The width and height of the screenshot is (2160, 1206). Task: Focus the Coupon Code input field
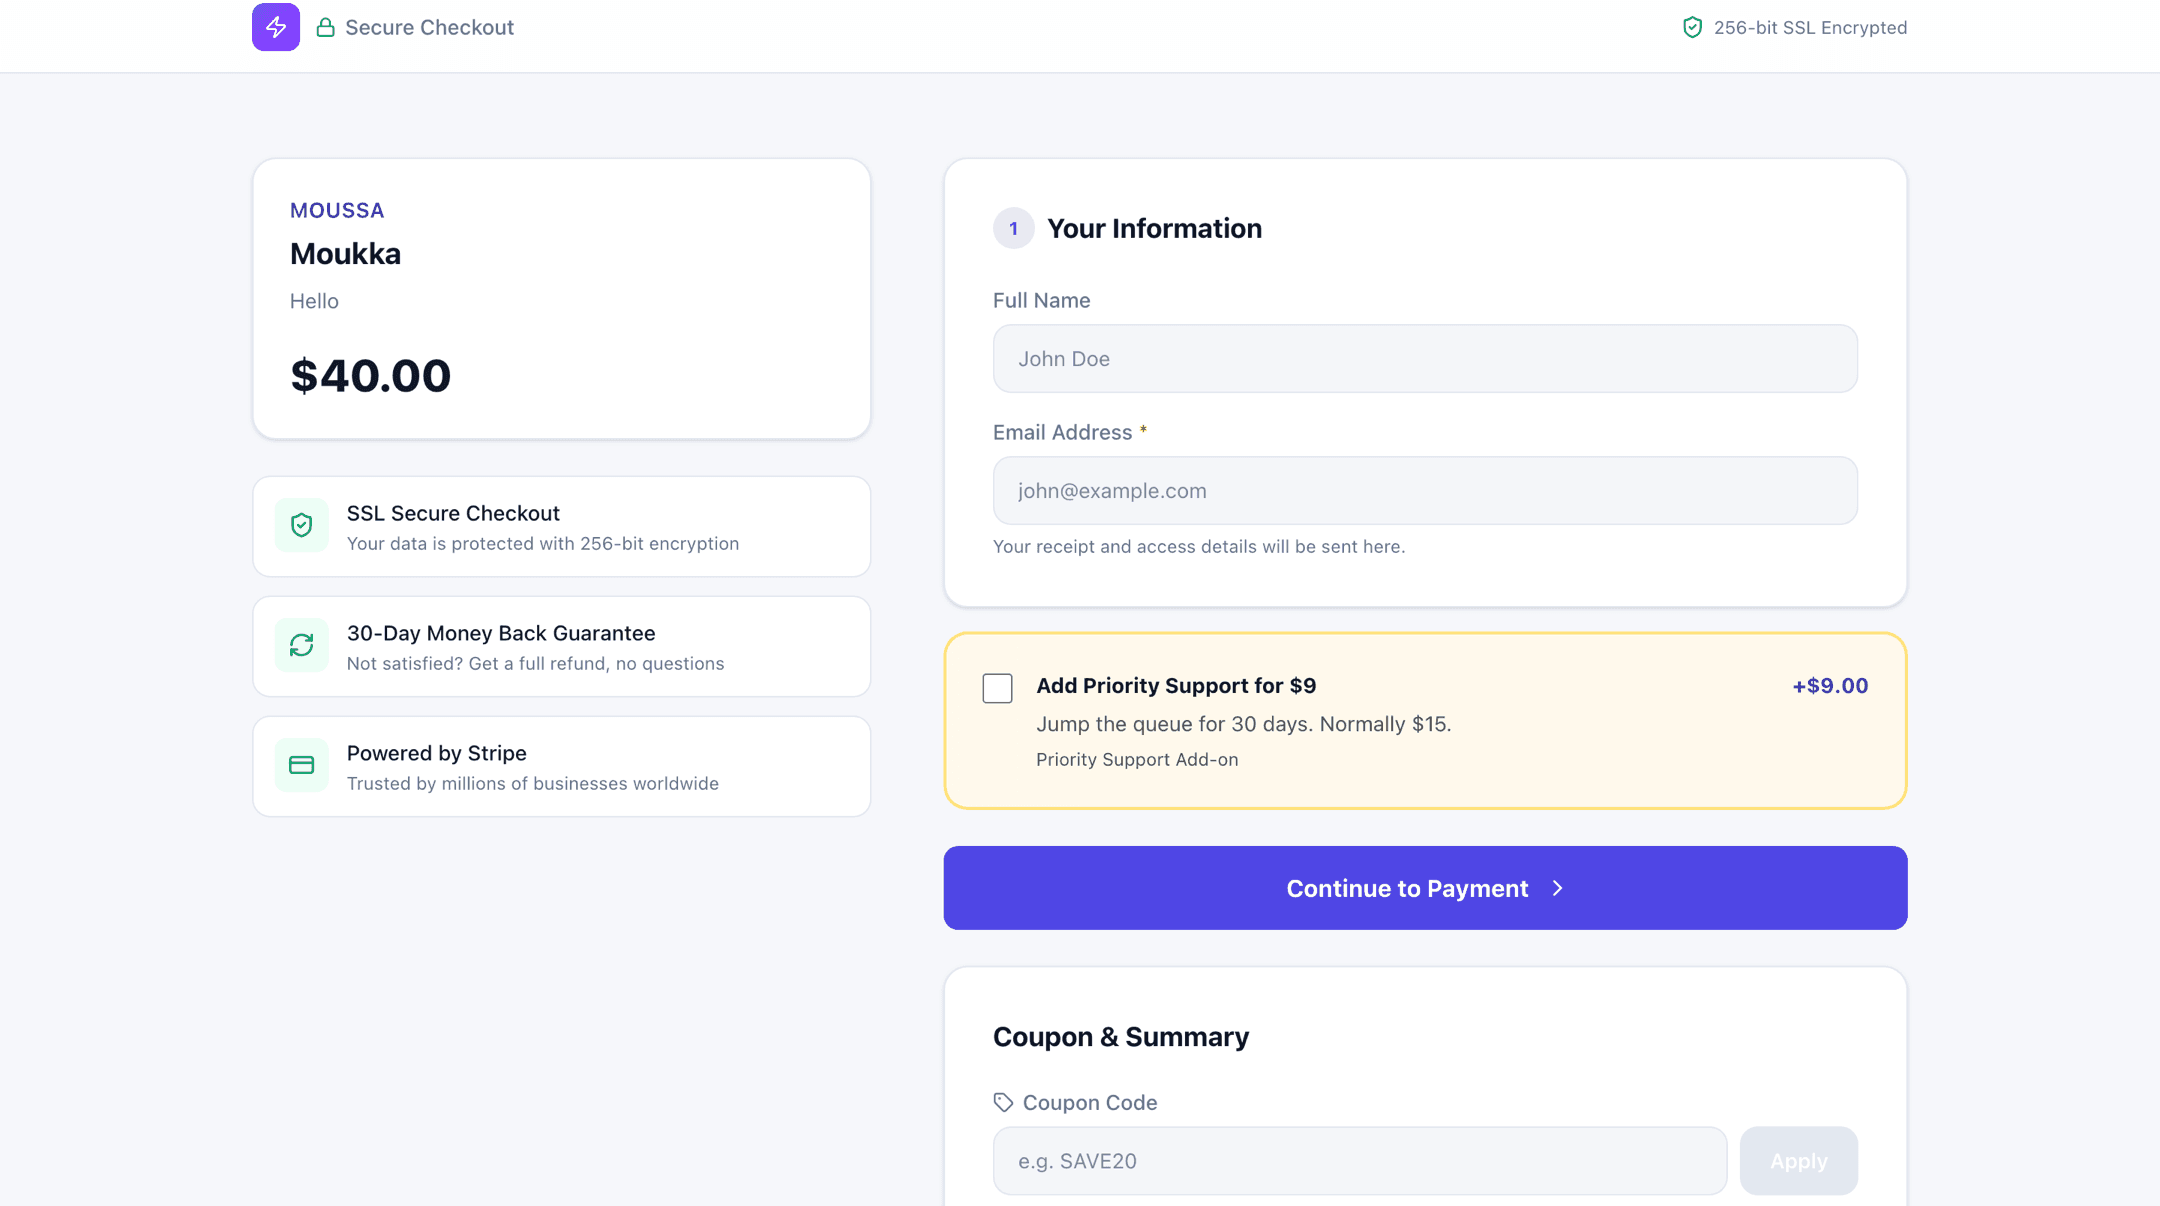click(1360, 1161)
